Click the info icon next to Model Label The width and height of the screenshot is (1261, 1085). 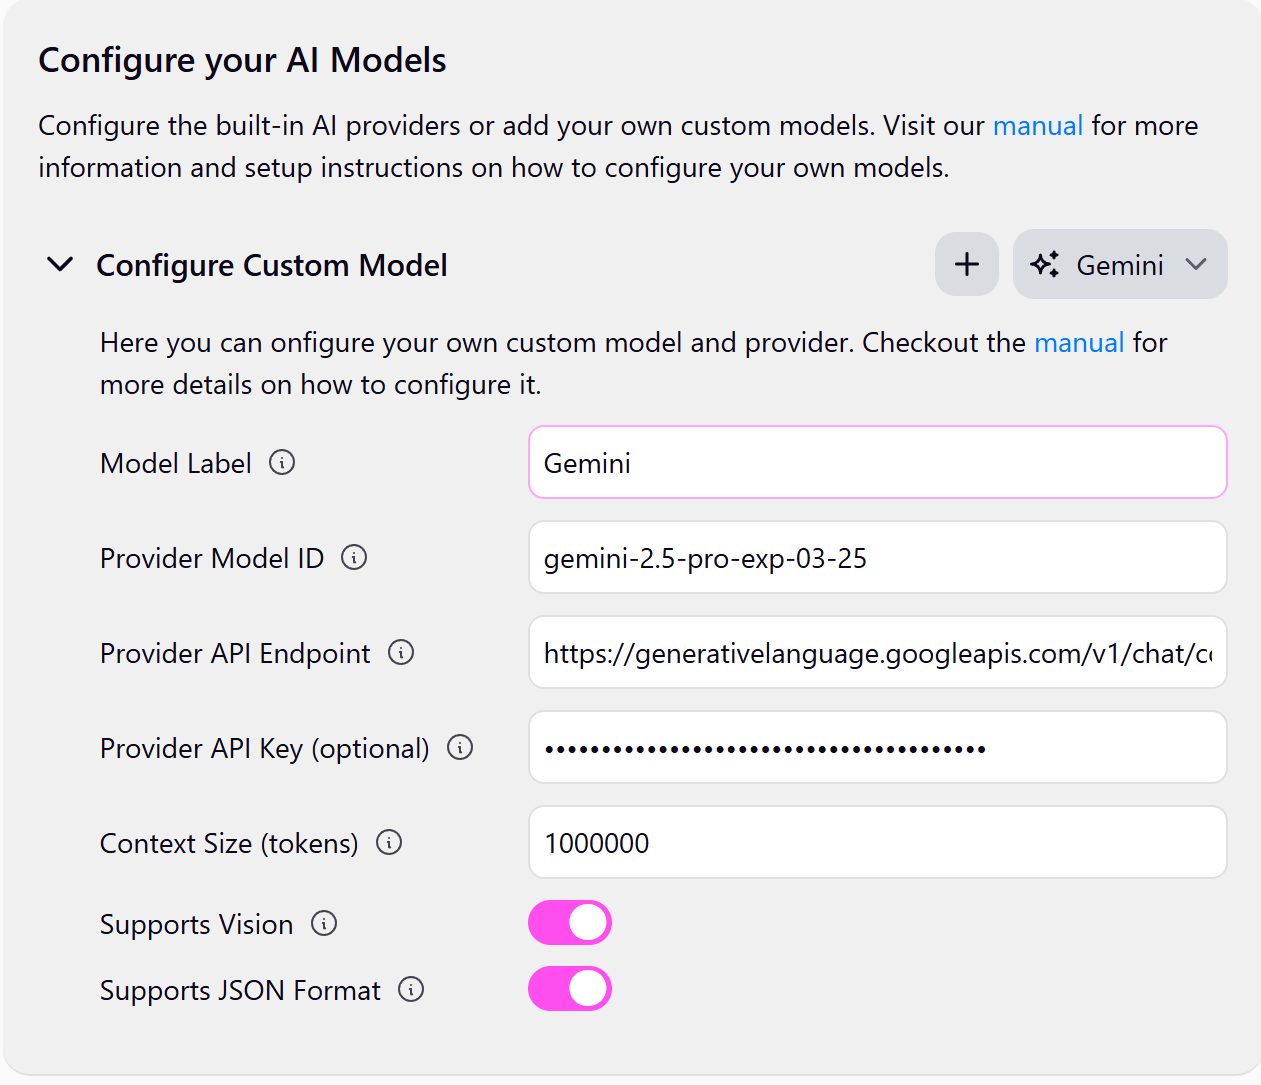[x=282, y=462]
